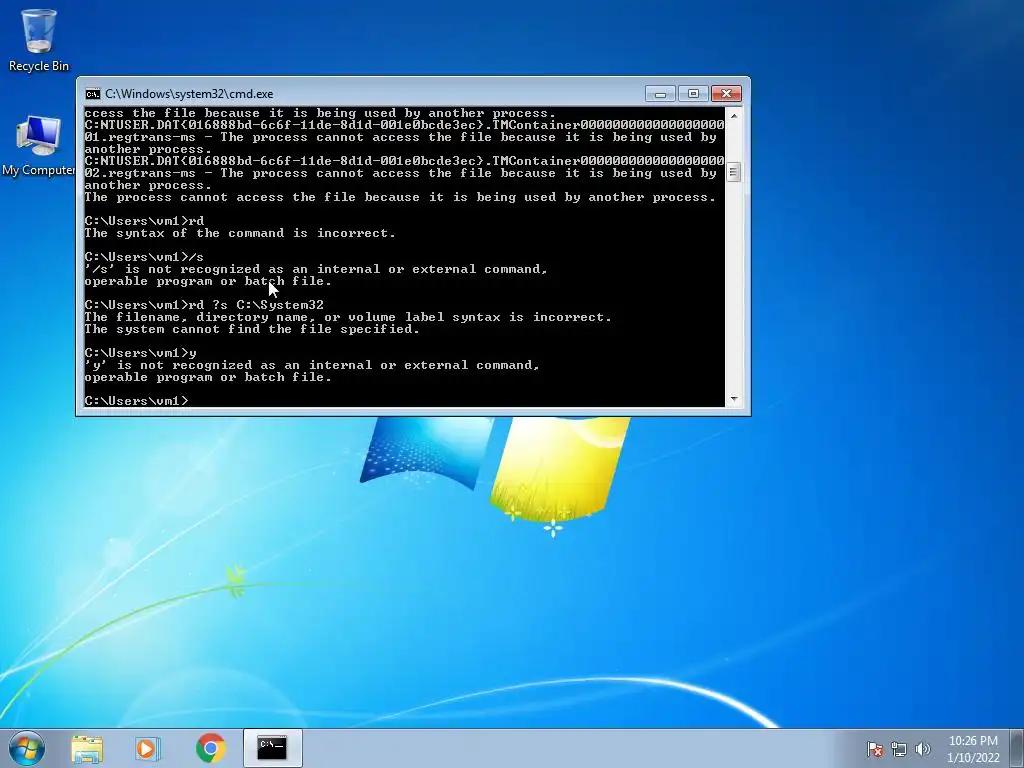Click 'The filename, directory name' error line
The height and width of the screenshot is (768, 1024).
click(x=348, y=317)
